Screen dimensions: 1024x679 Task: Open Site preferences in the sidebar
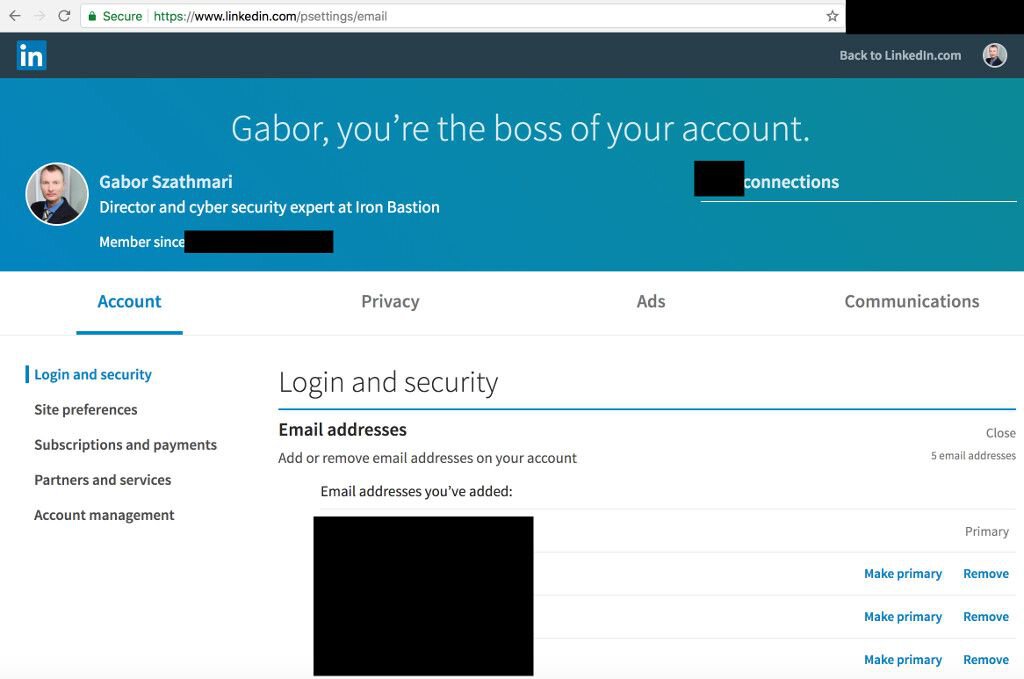click(x=86, y=409)
